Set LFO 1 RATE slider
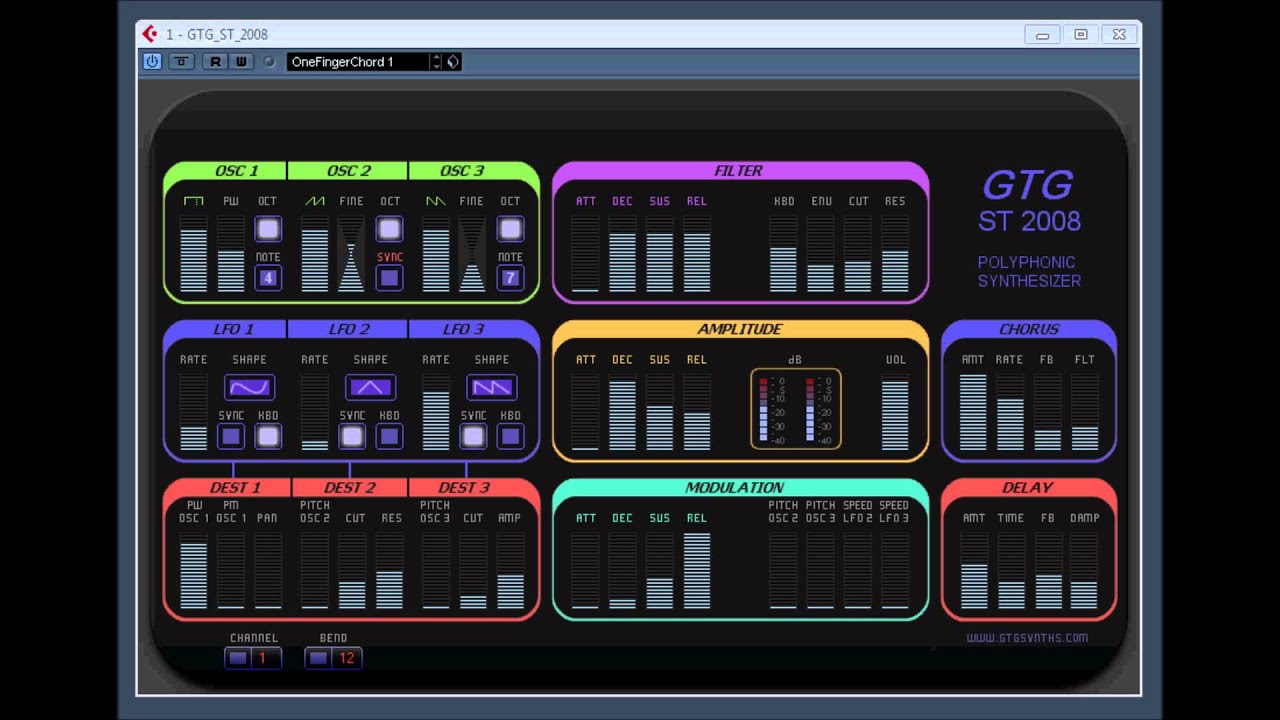This screenshot has height=720, width=1280. point(193,412)
